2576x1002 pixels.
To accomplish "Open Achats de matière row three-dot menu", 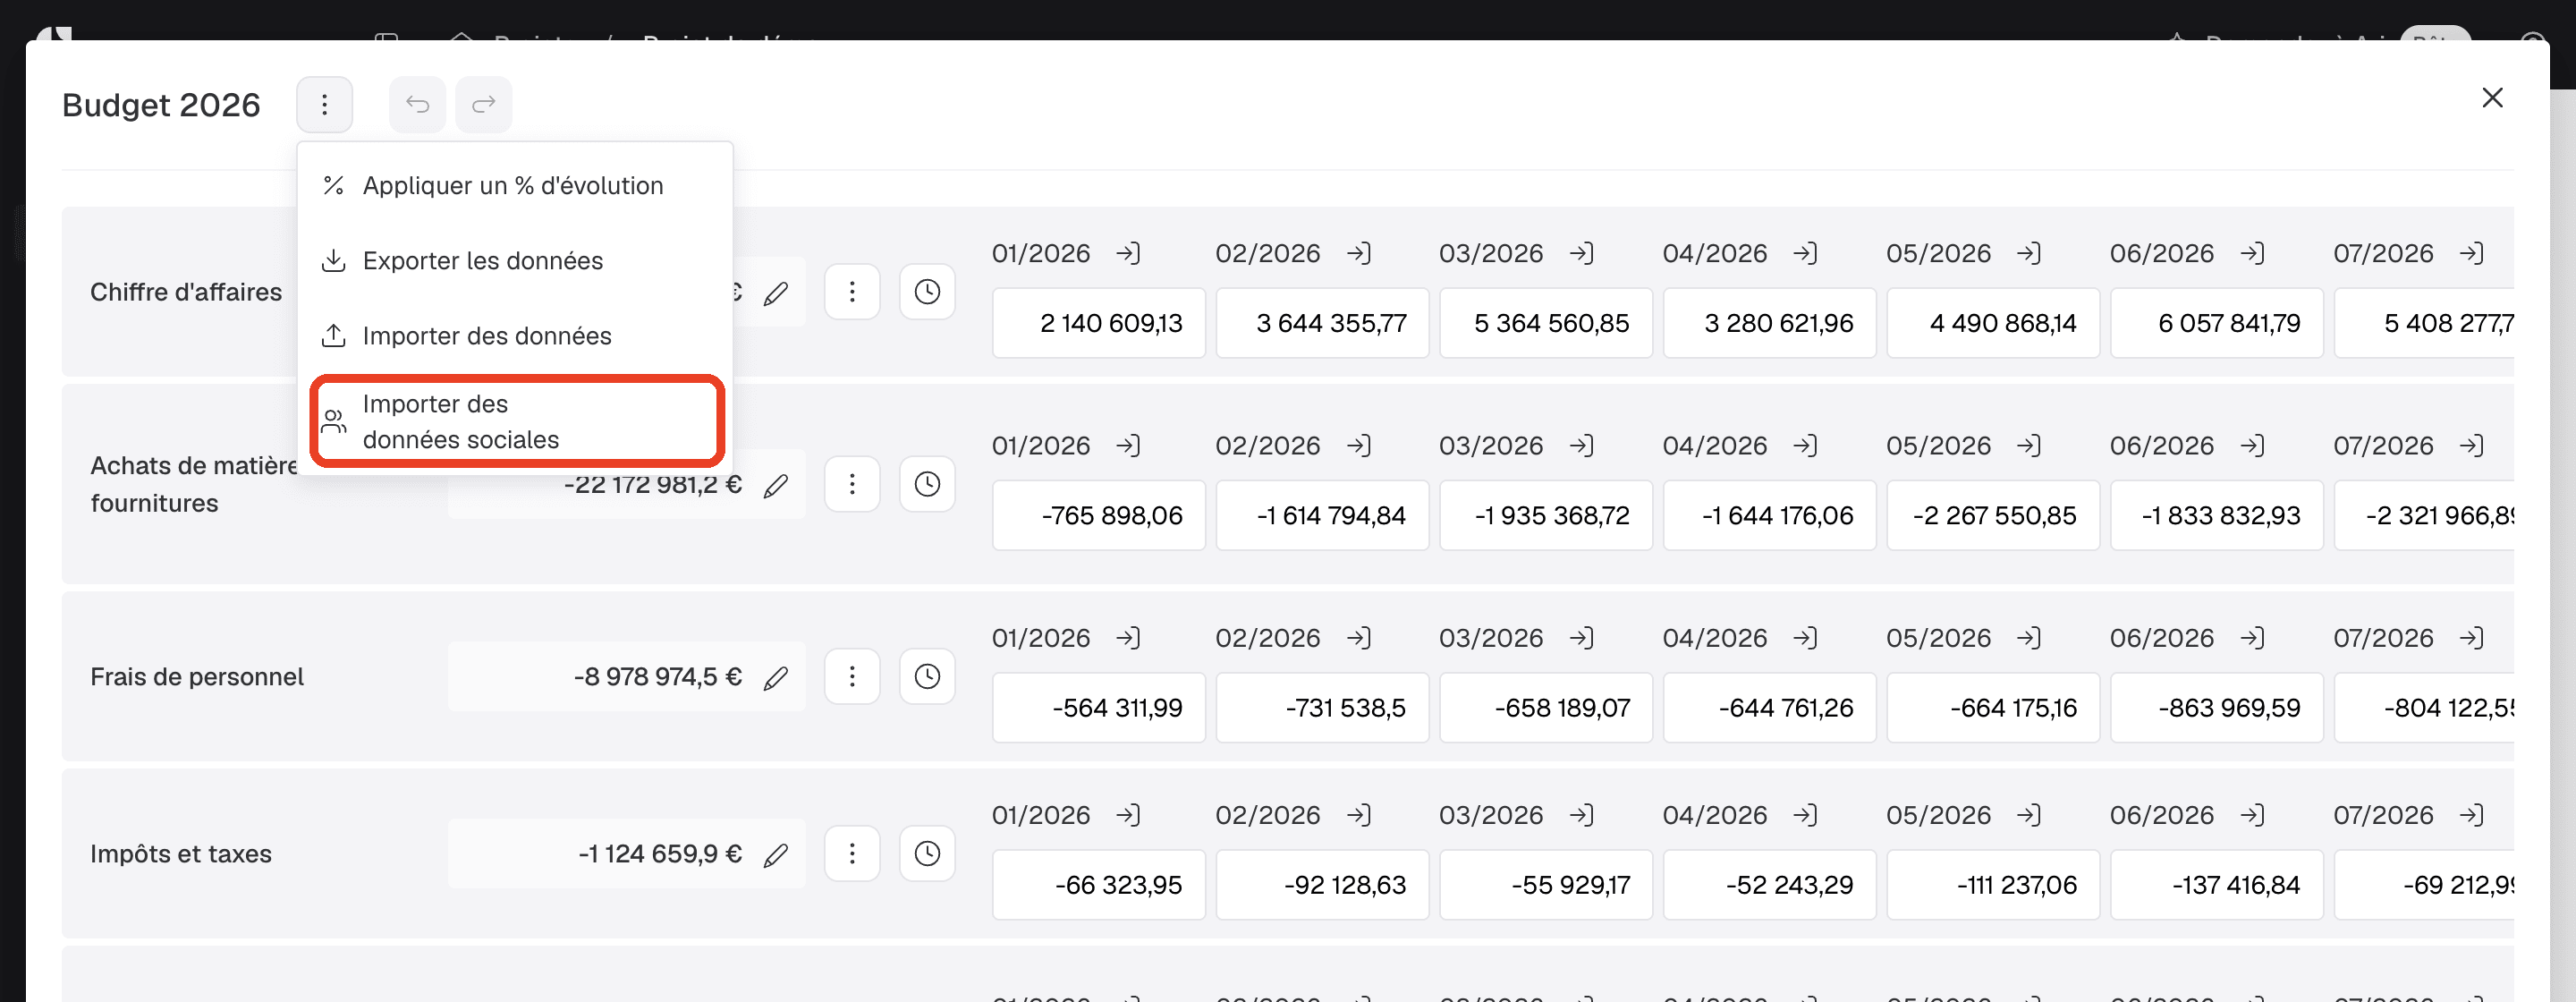I will (x=852, y=484).
